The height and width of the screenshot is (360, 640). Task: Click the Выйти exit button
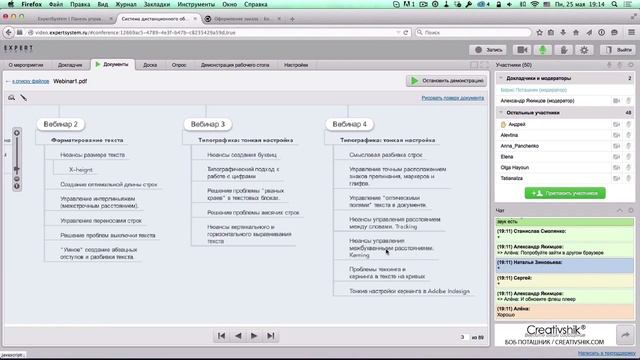pos(618,50)
